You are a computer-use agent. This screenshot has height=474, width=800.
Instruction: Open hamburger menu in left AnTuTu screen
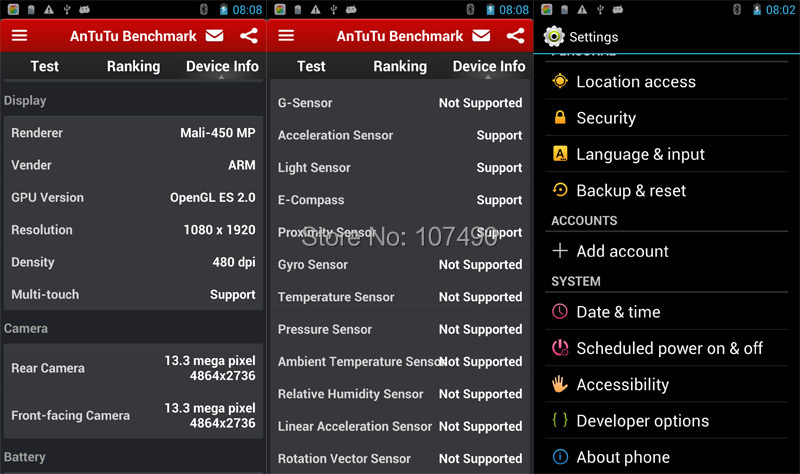(19, 35)
